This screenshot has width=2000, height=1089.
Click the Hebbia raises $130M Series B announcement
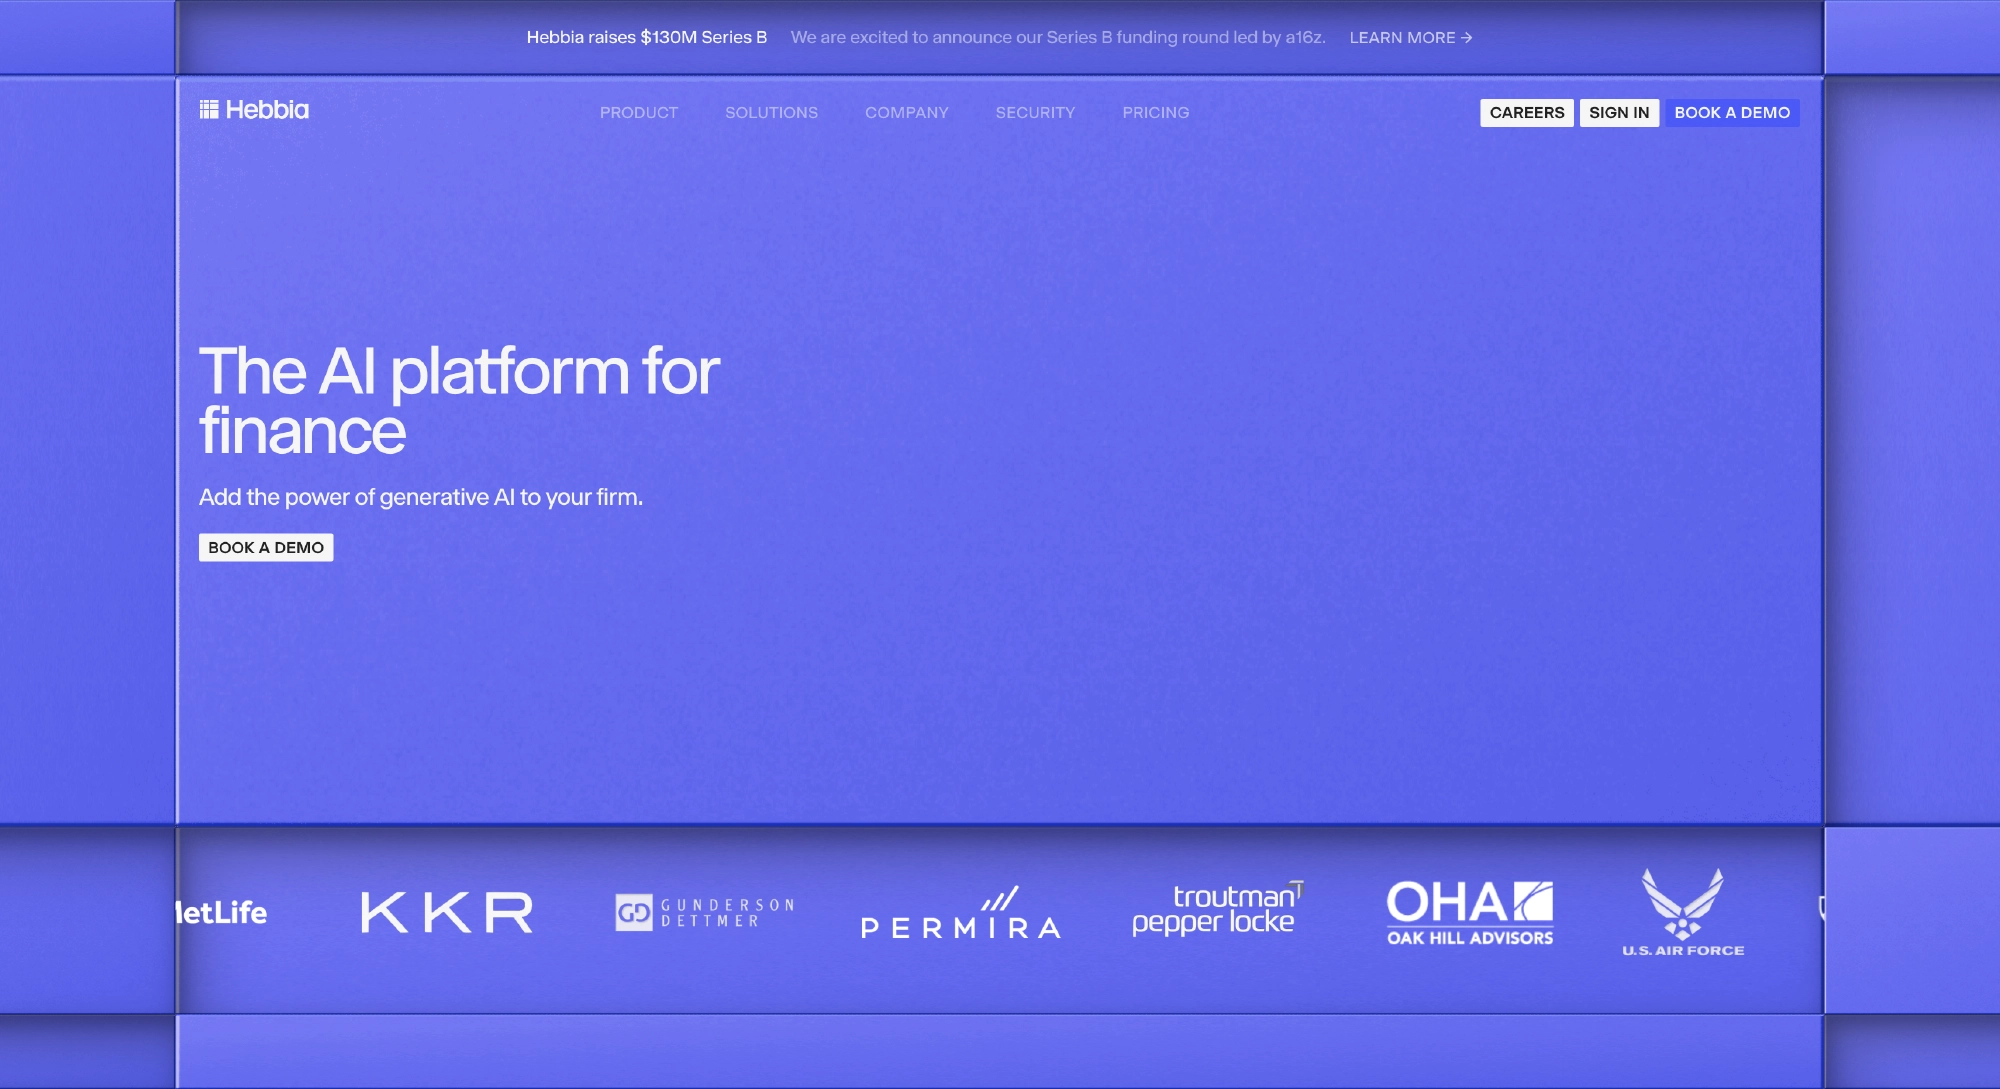646,37
